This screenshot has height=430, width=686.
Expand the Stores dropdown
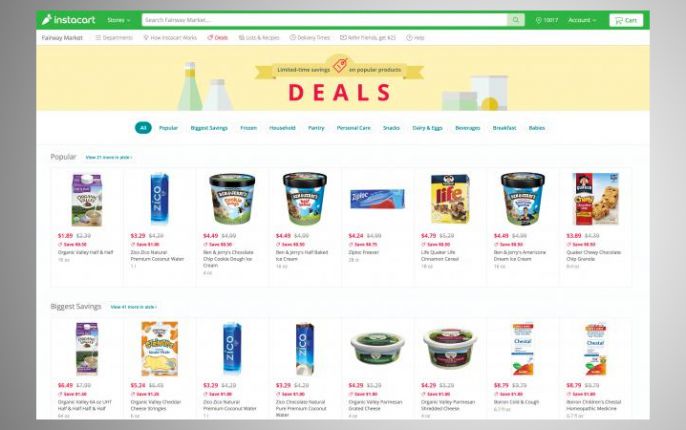point(119,20)
